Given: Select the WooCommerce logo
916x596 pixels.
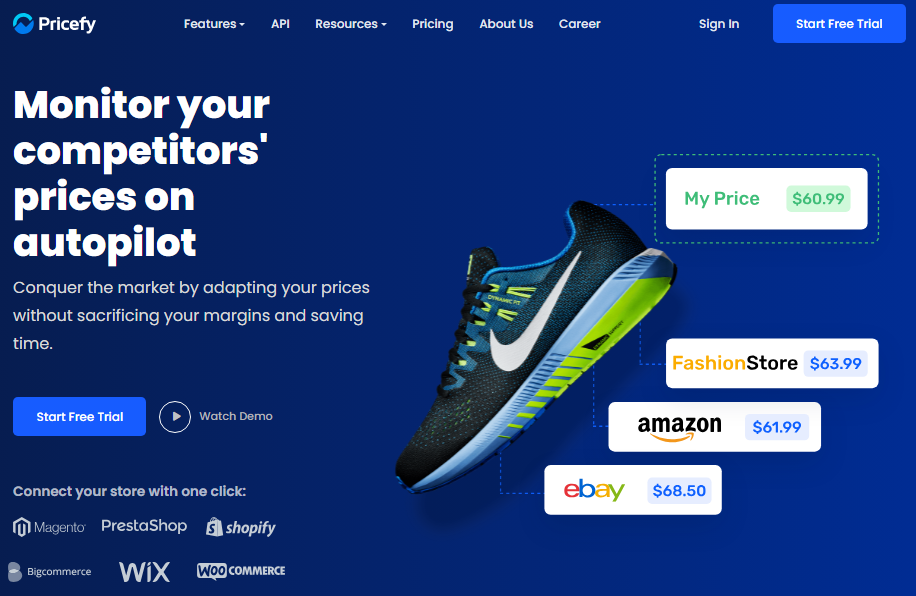Looking at the screenshot, I should [241, 570].
